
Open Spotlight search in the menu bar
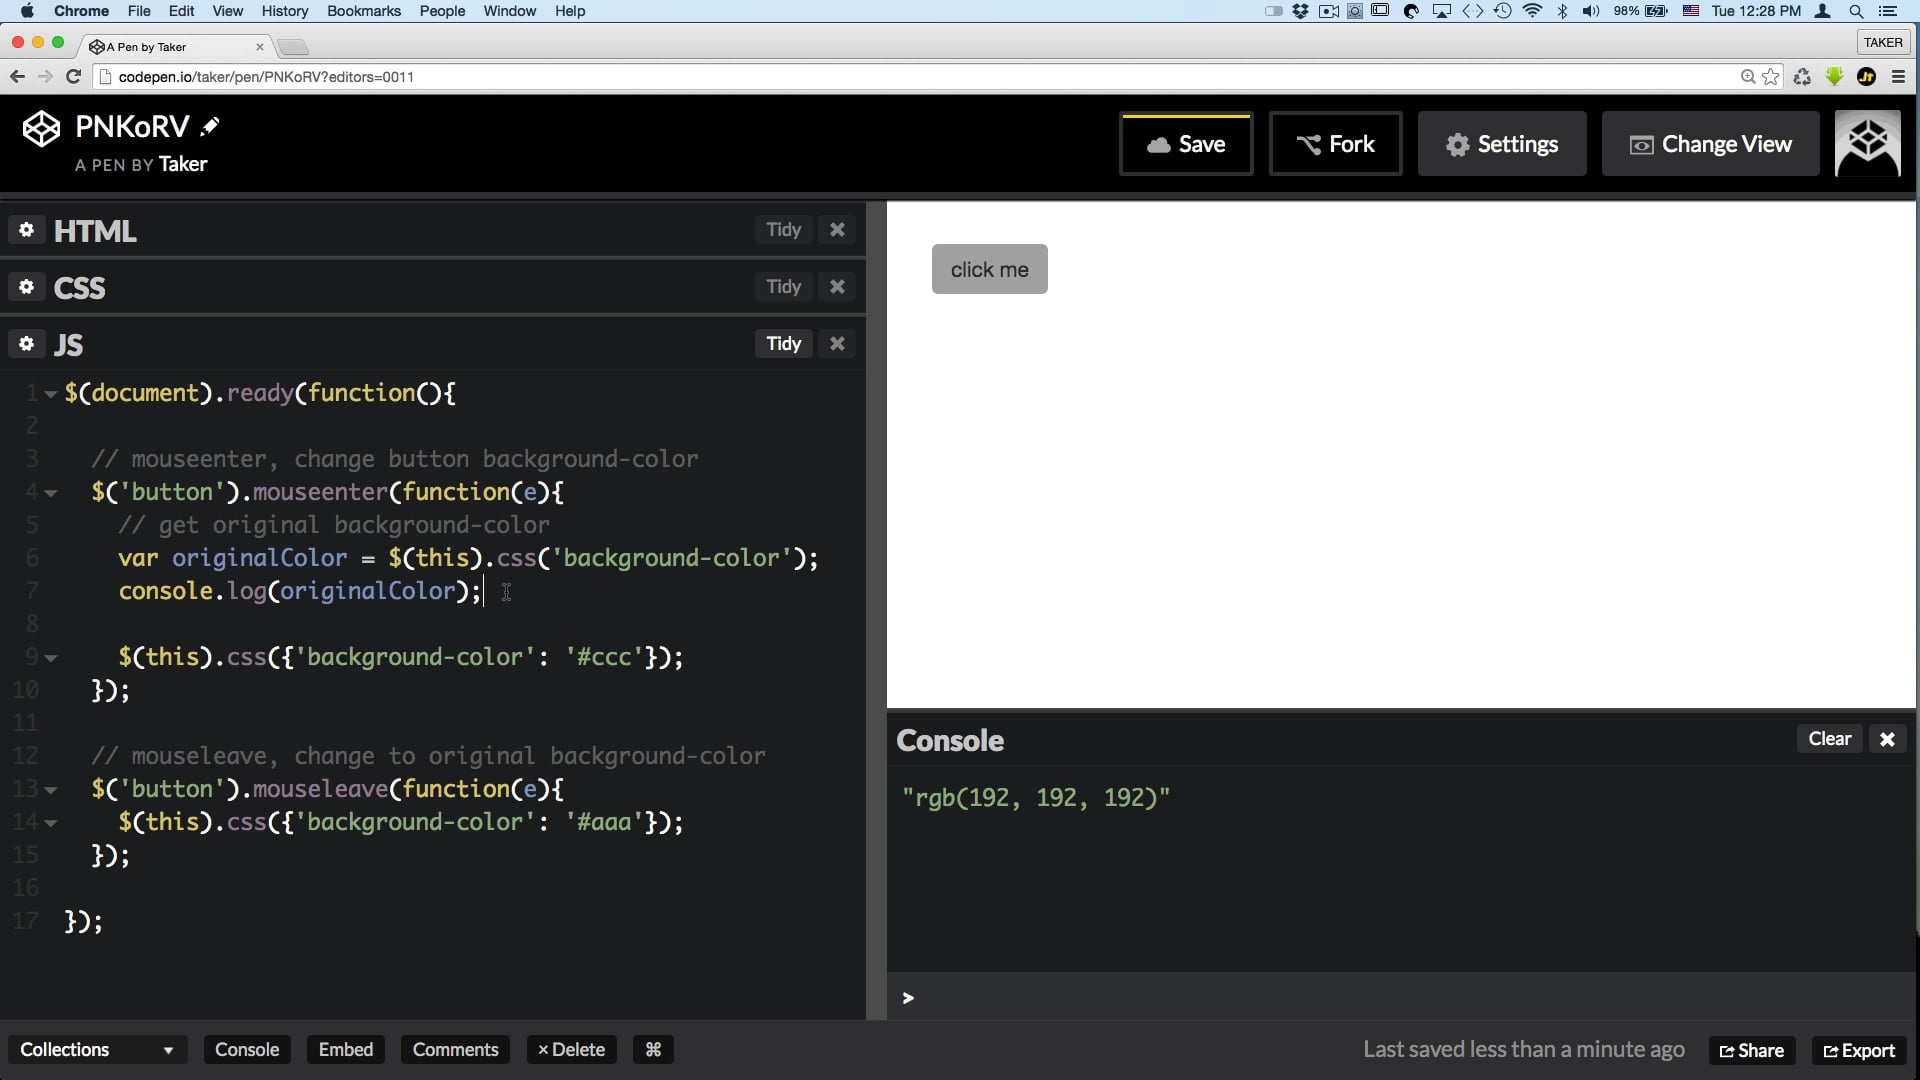click(1856, 11)
